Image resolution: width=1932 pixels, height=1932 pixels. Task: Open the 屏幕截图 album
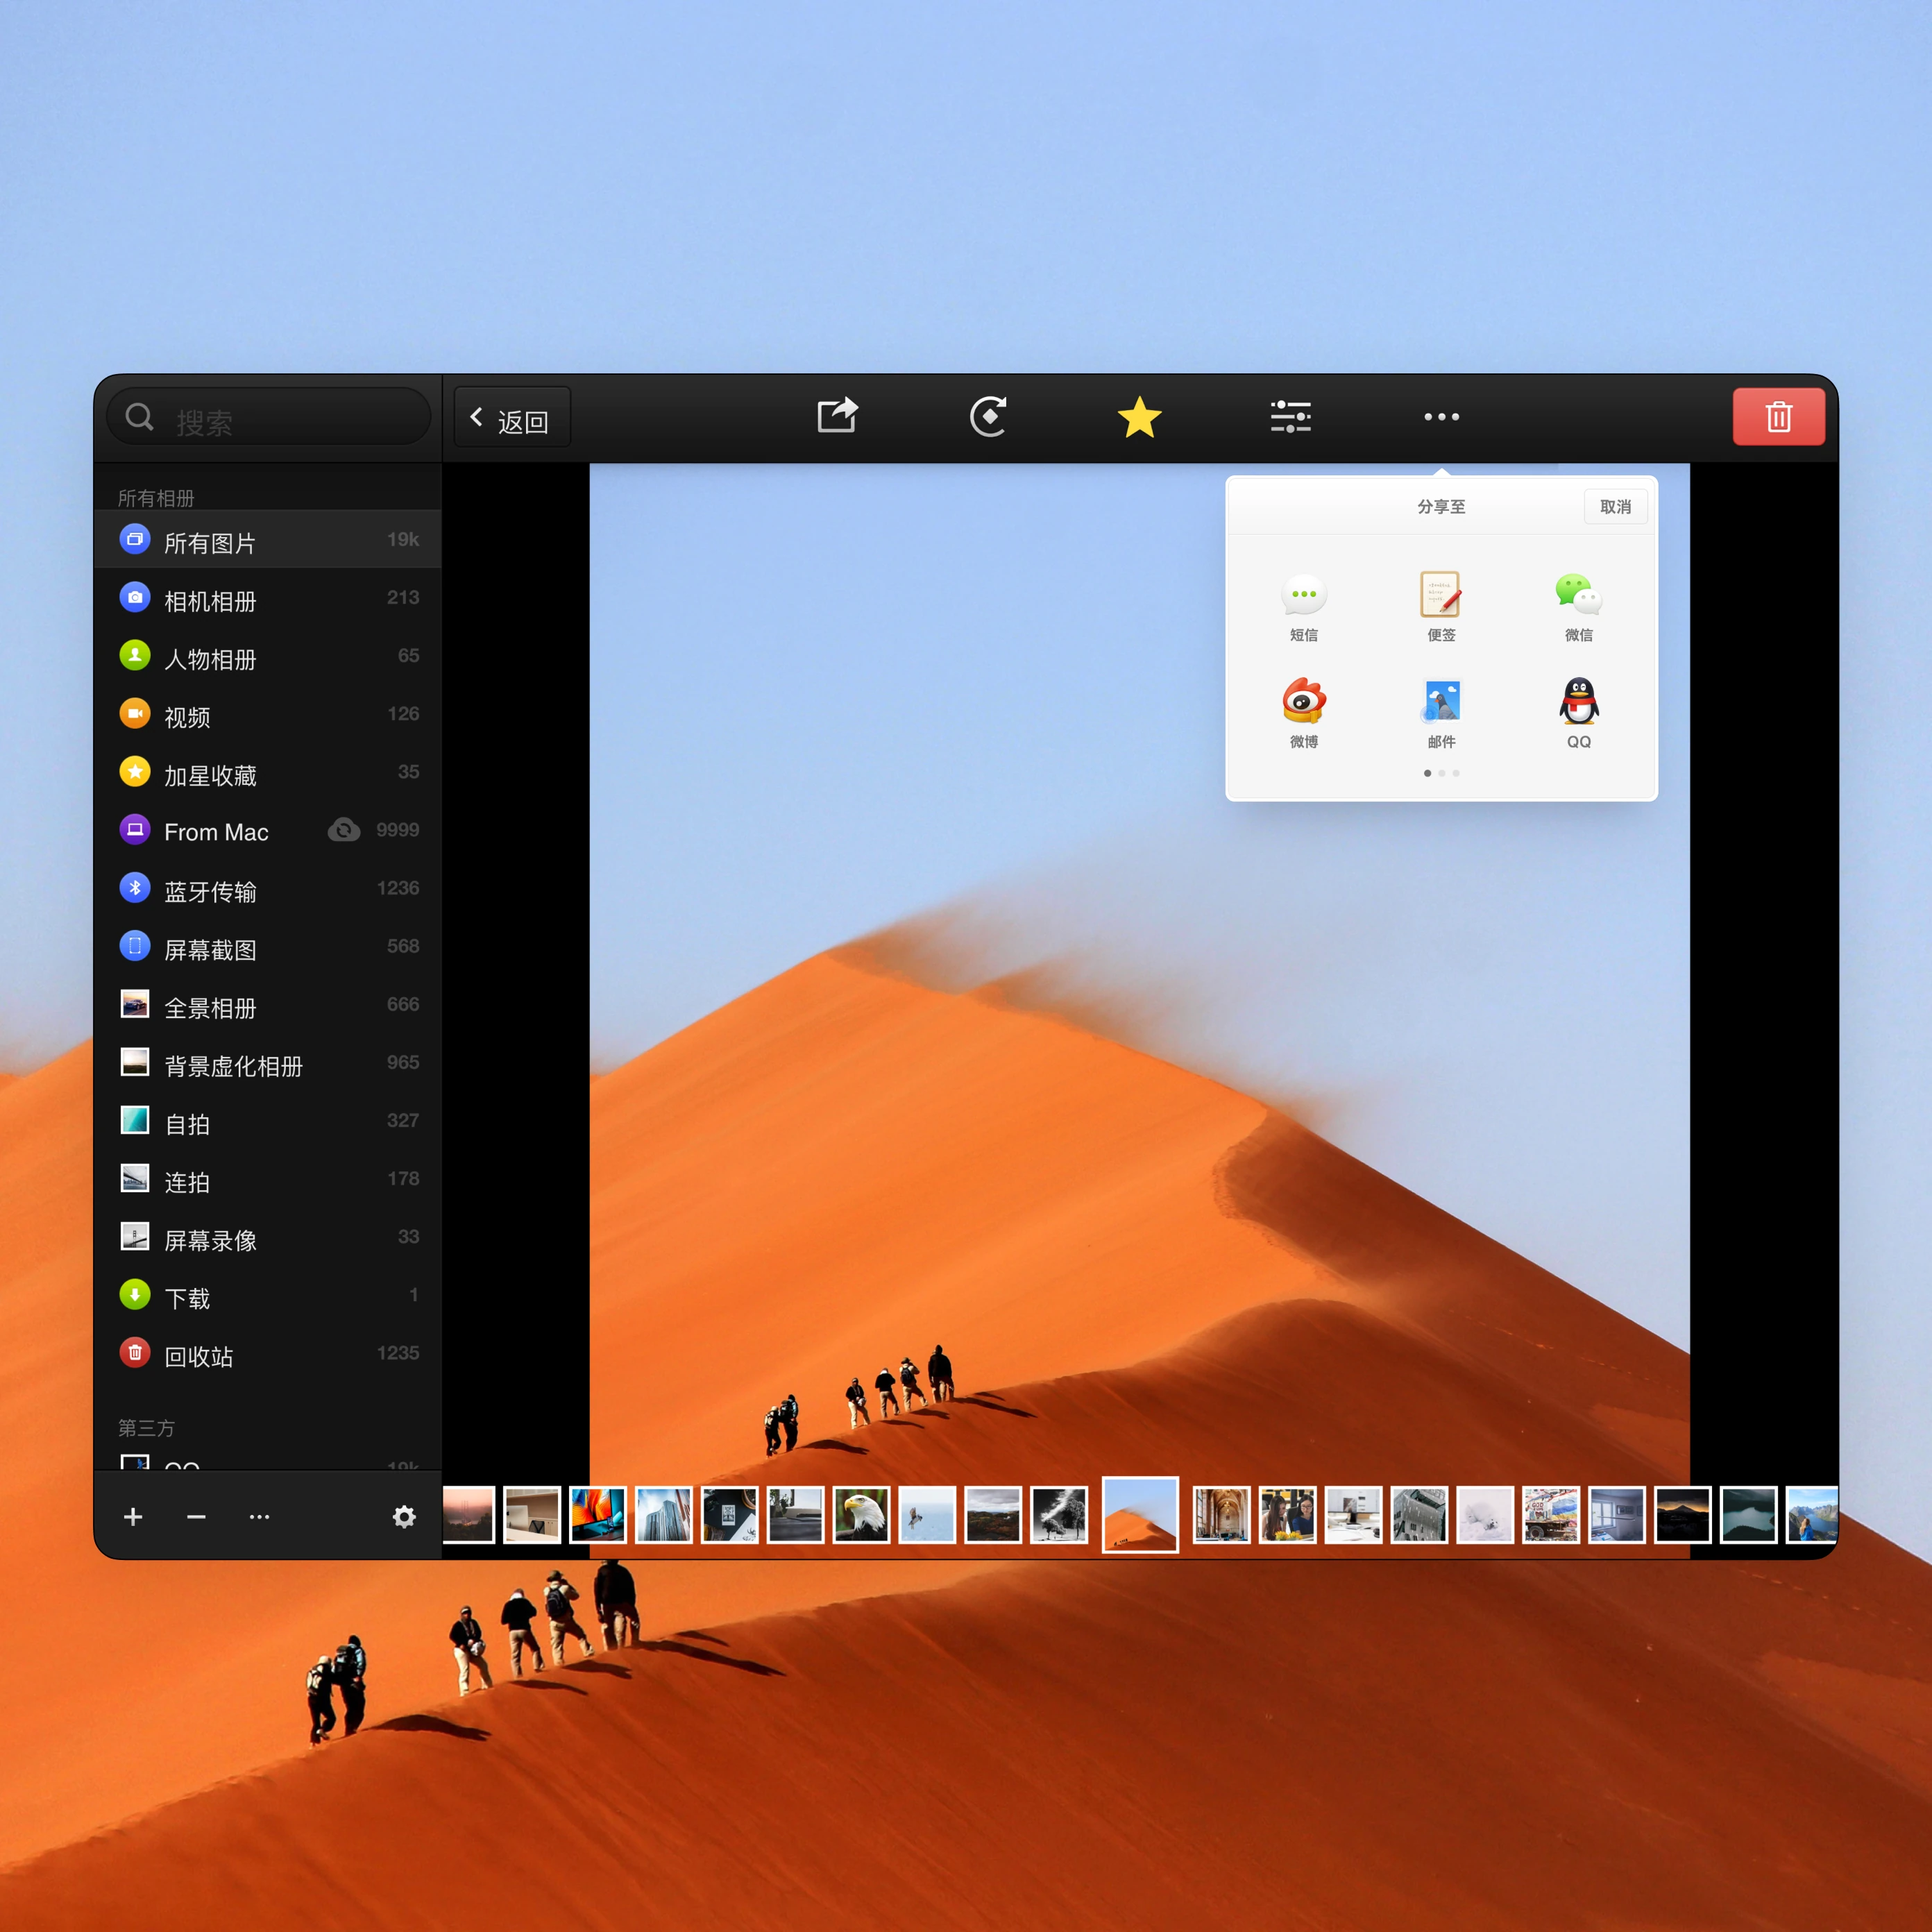pos(268,946)
